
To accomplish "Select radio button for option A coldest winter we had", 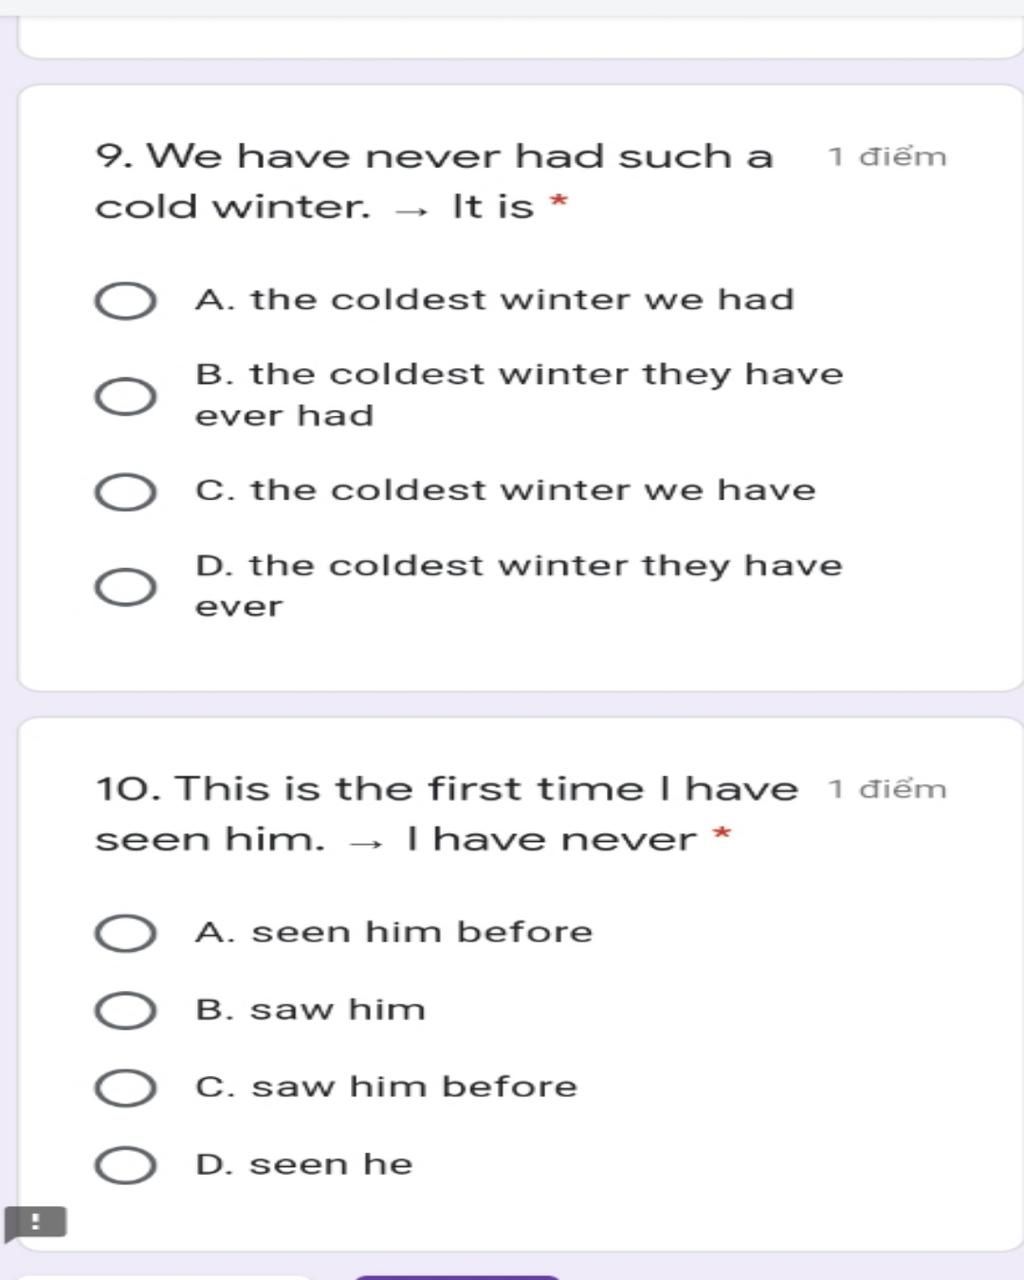I will tap(125, 301).
